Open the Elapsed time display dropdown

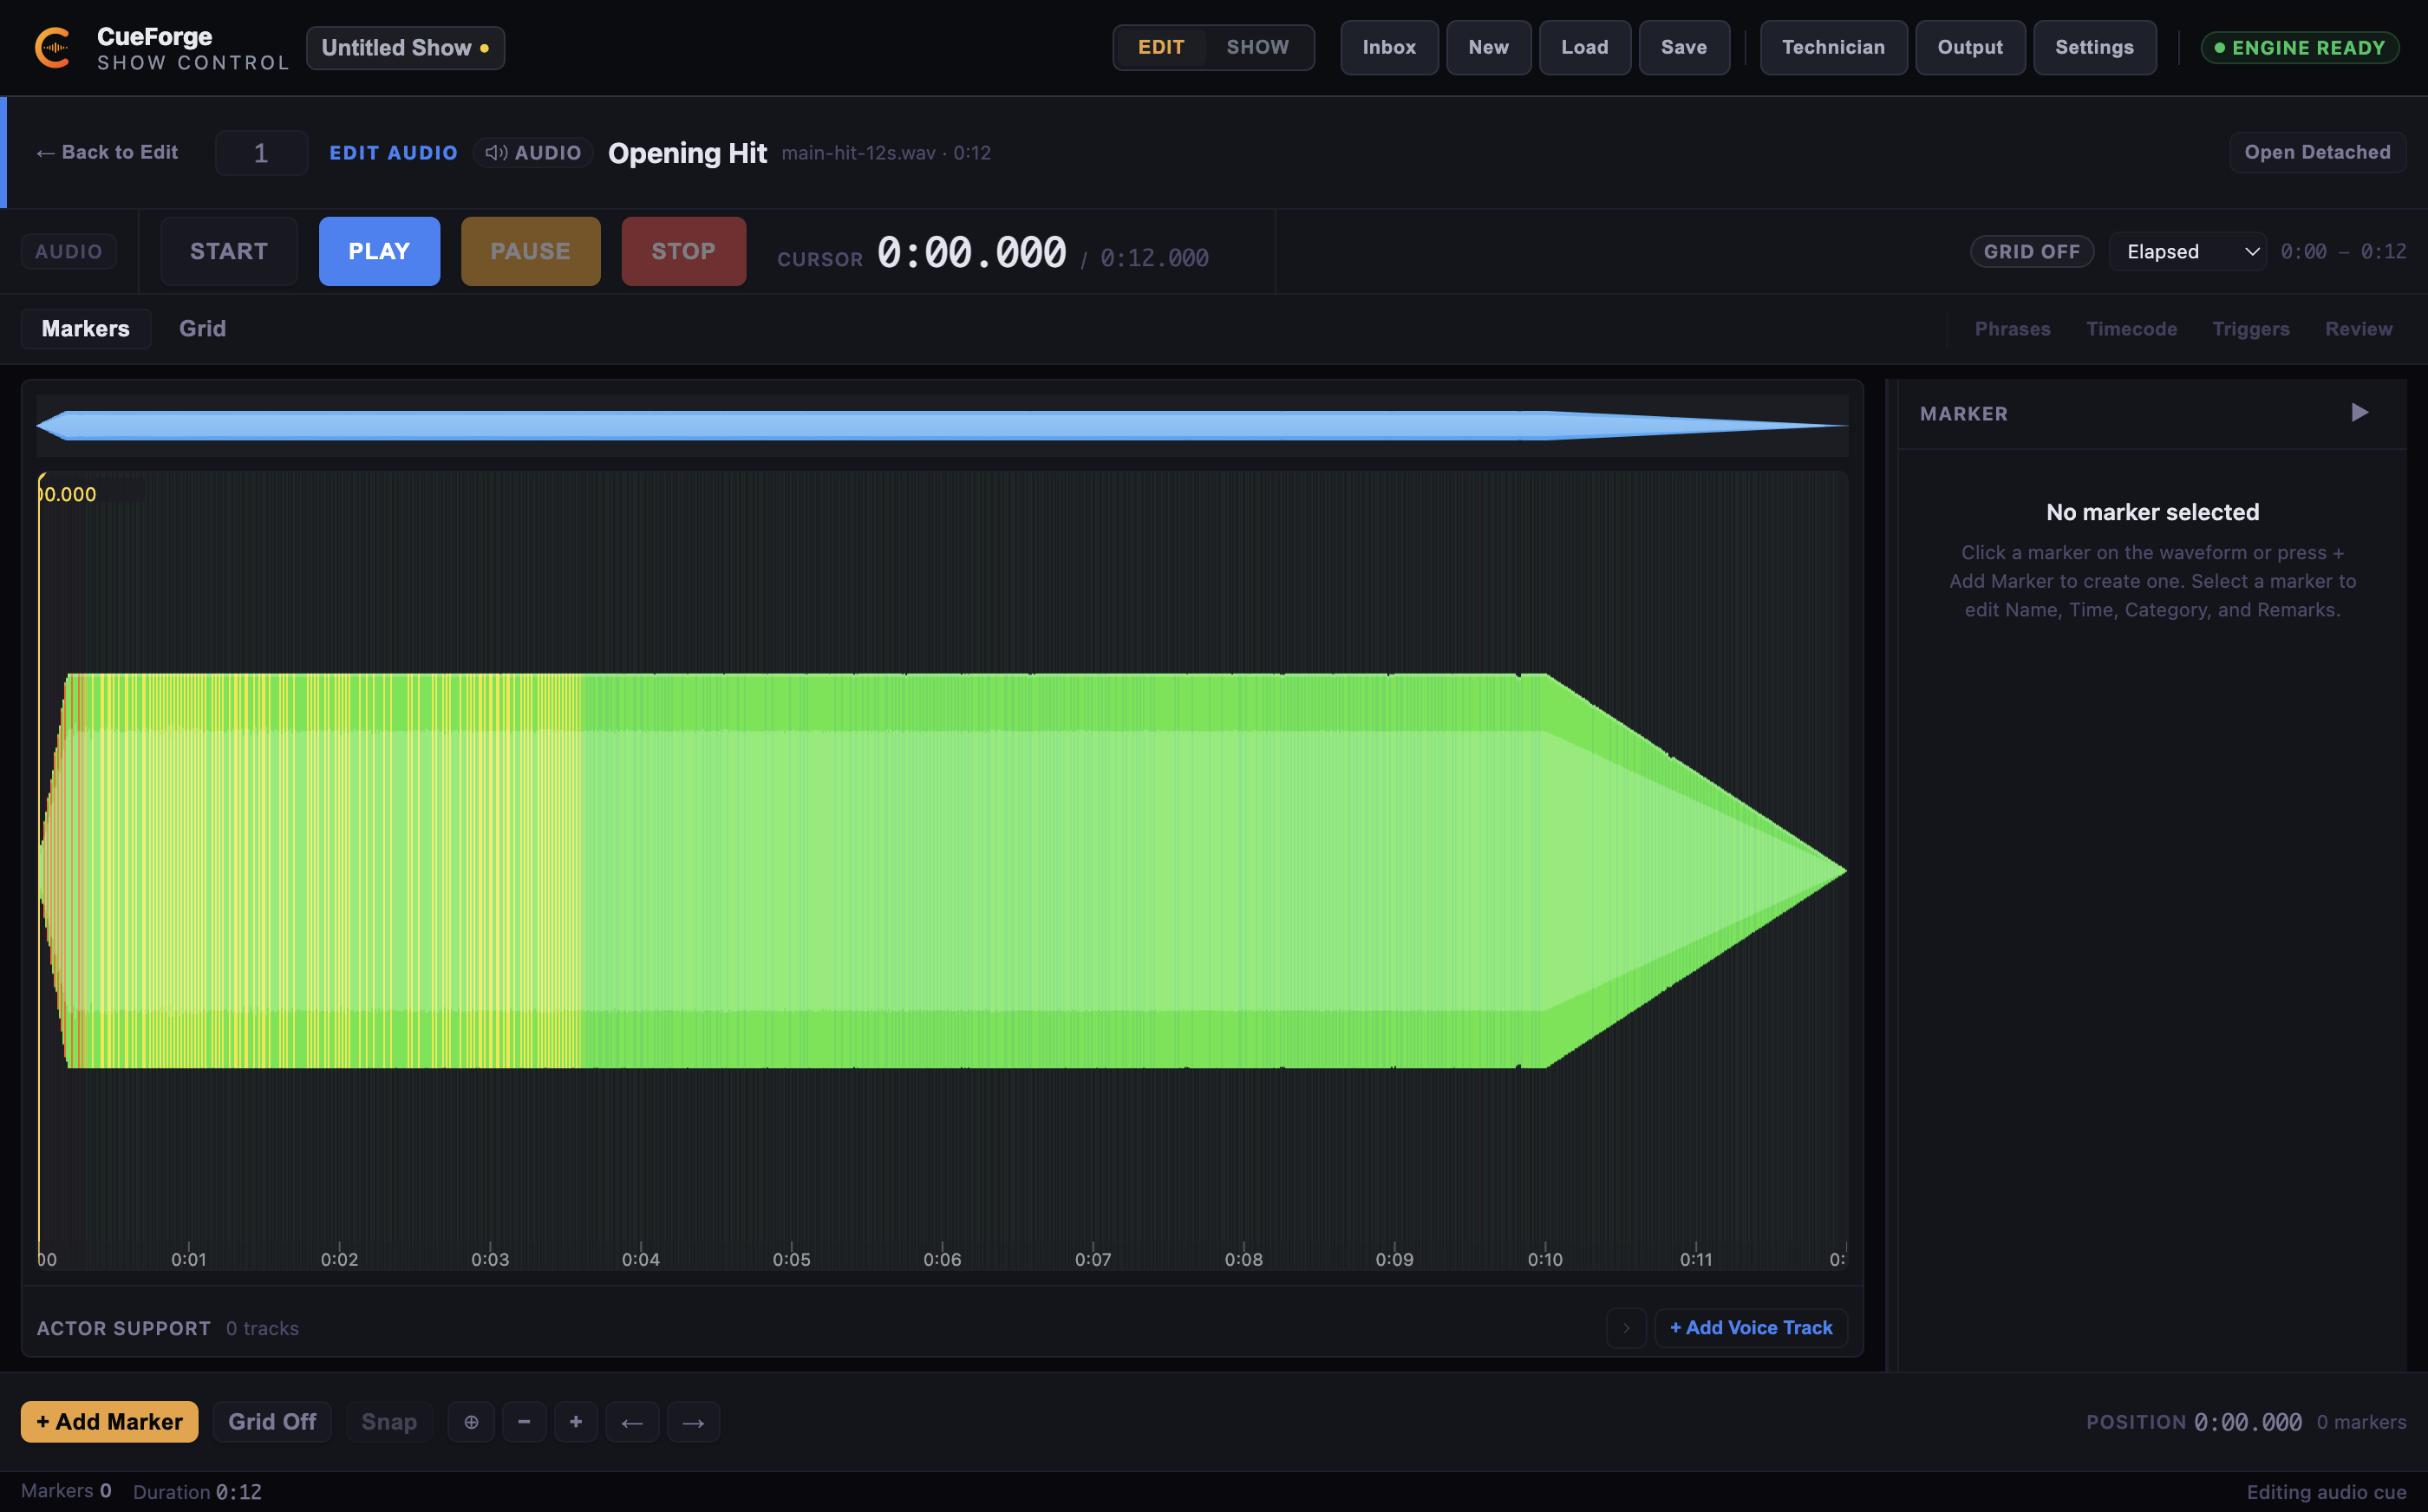[2188, 251]
